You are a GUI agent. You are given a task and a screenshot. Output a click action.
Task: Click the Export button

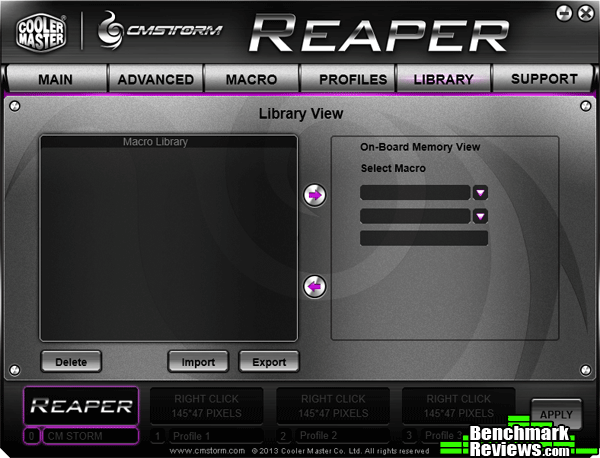pyautogui.click(x=269, y=362)
